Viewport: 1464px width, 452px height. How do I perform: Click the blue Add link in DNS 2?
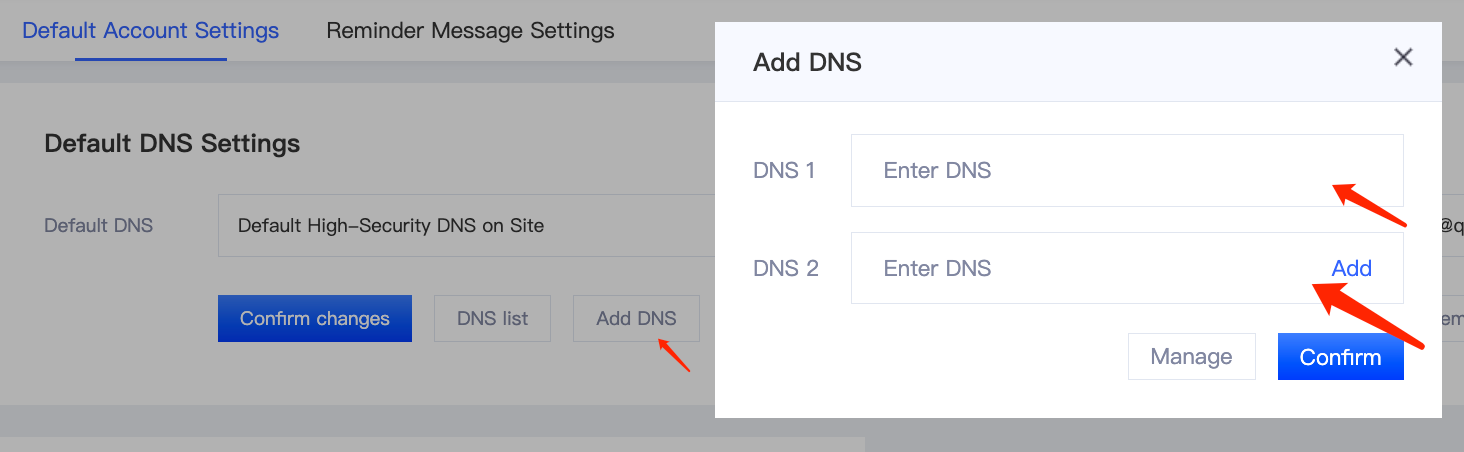[x=1351, y=268]
